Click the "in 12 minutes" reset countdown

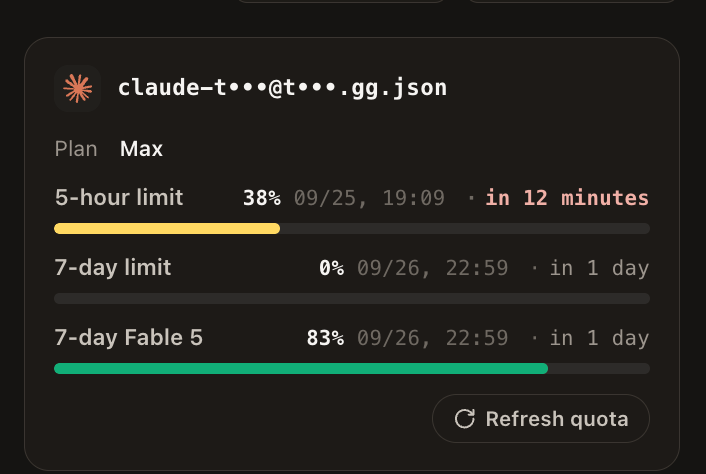tap(567, 198)
